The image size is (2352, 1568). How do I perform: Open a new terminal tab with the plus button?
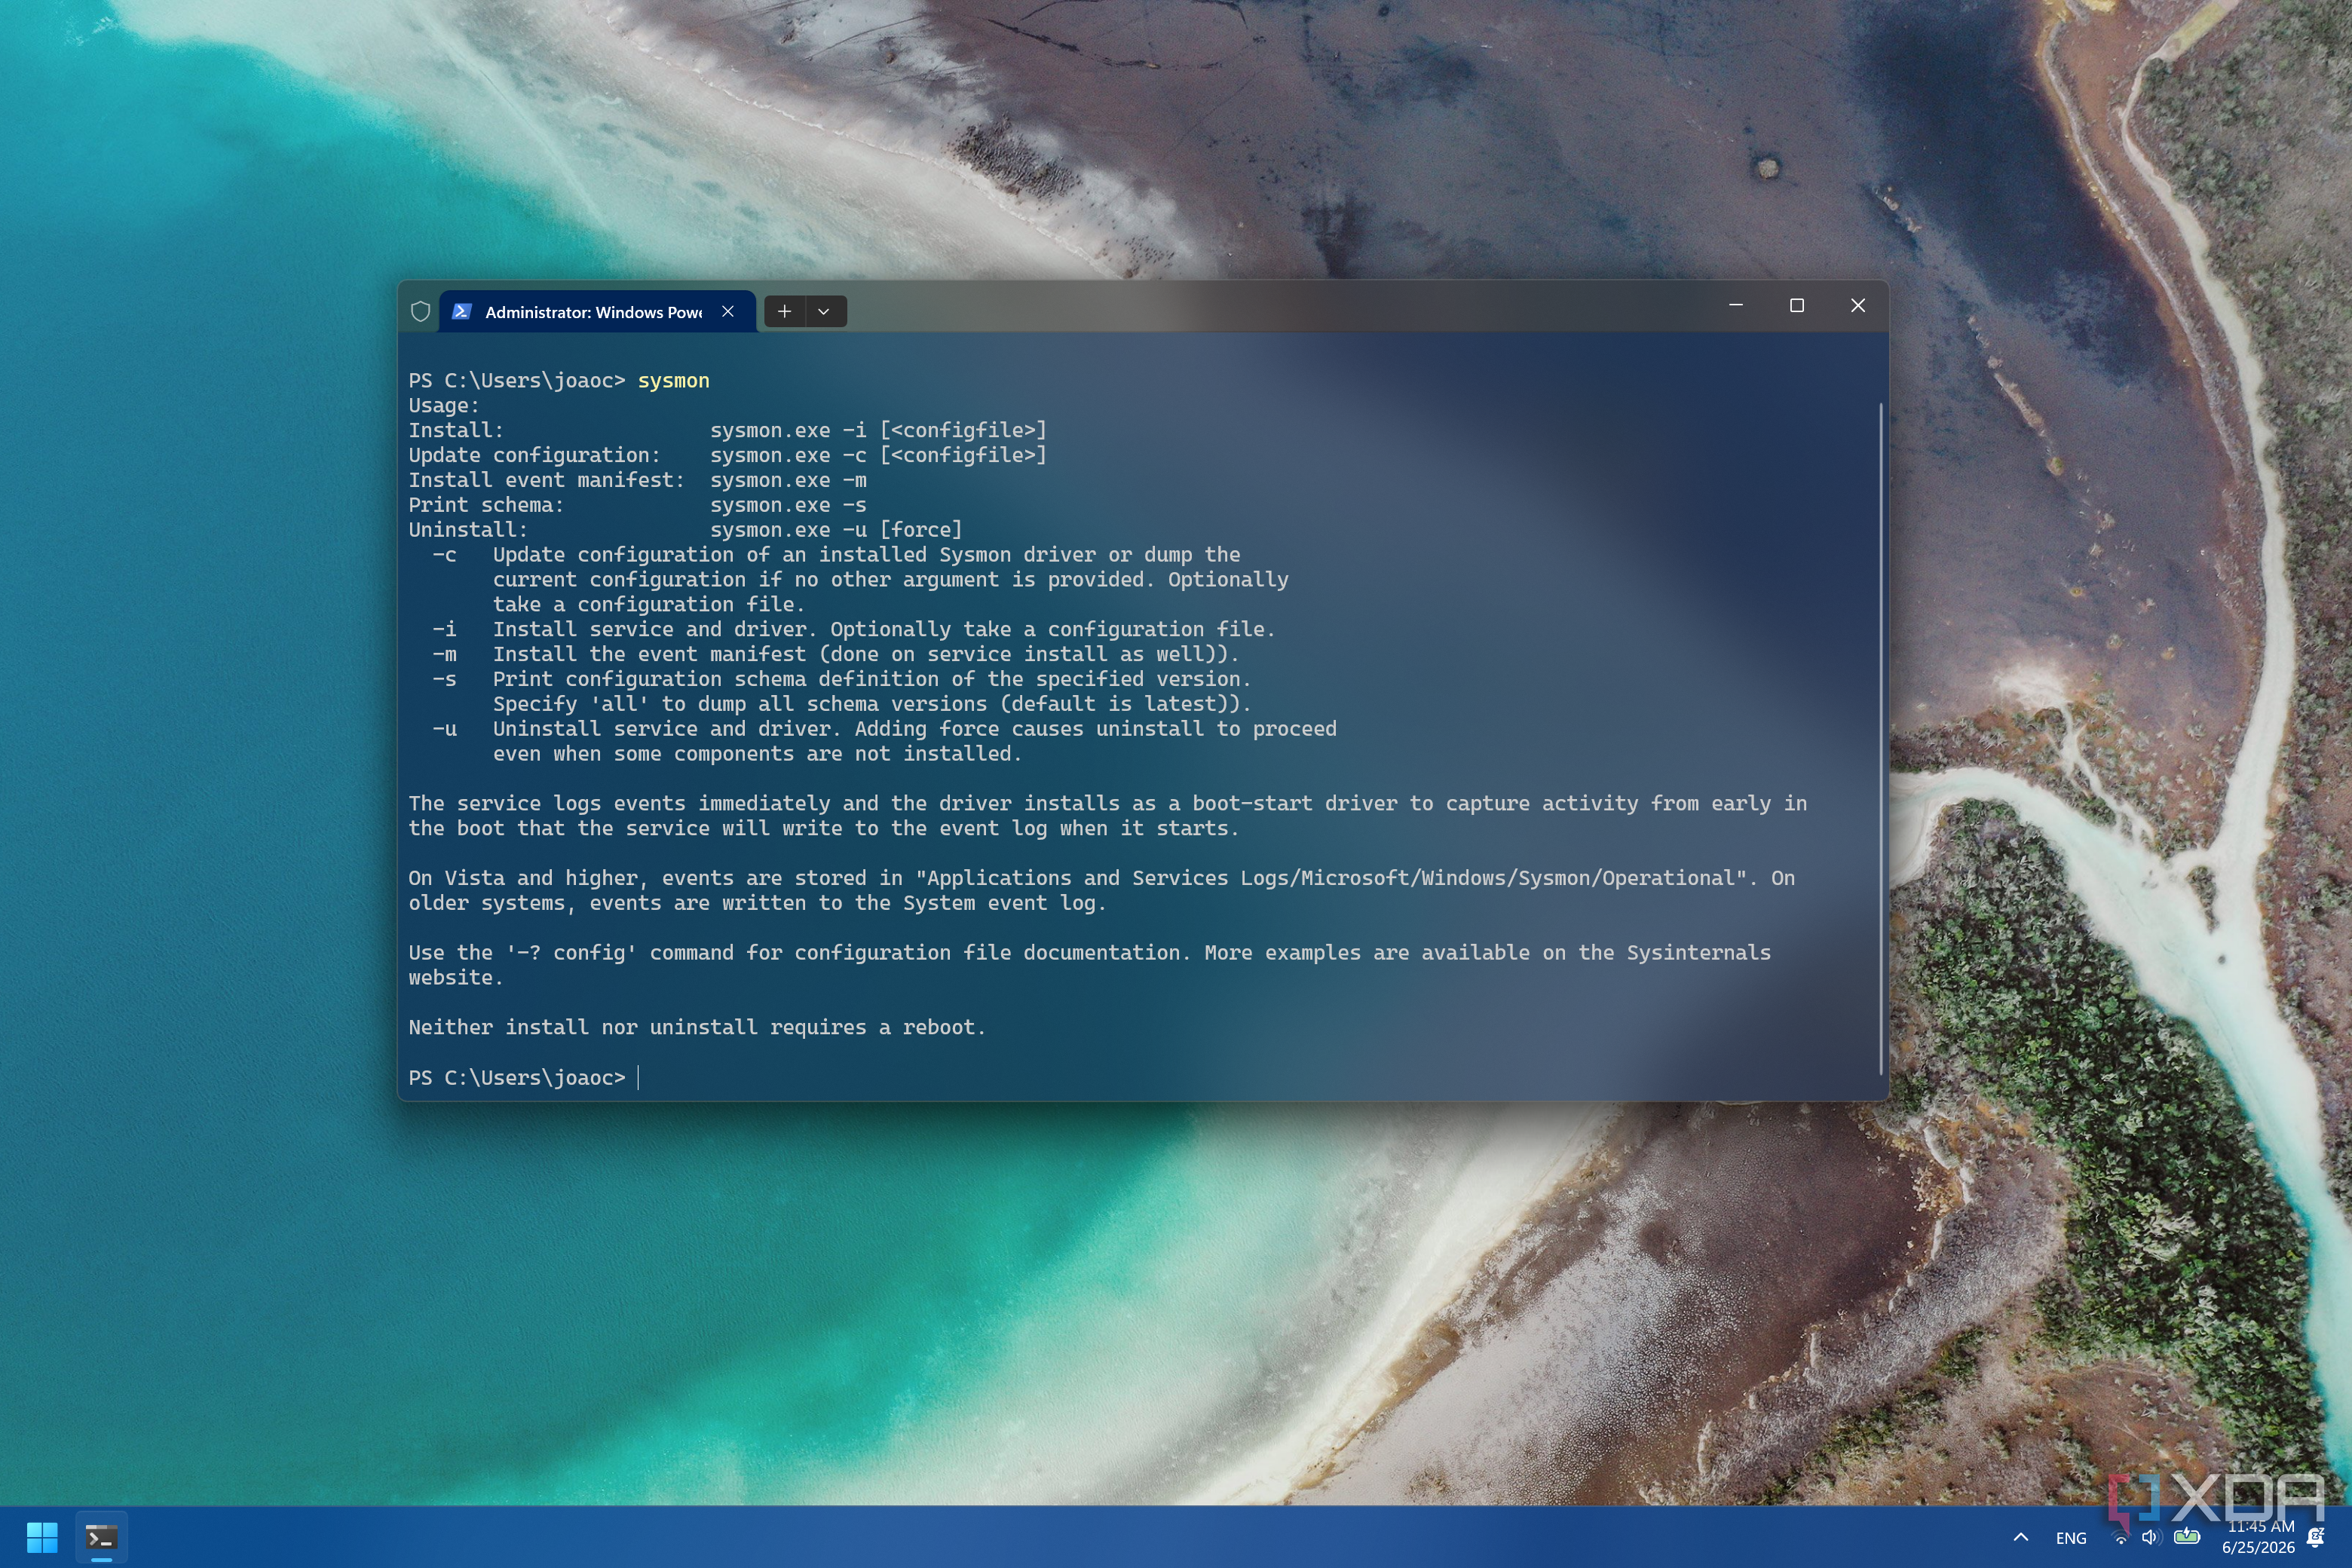[785, 312]
